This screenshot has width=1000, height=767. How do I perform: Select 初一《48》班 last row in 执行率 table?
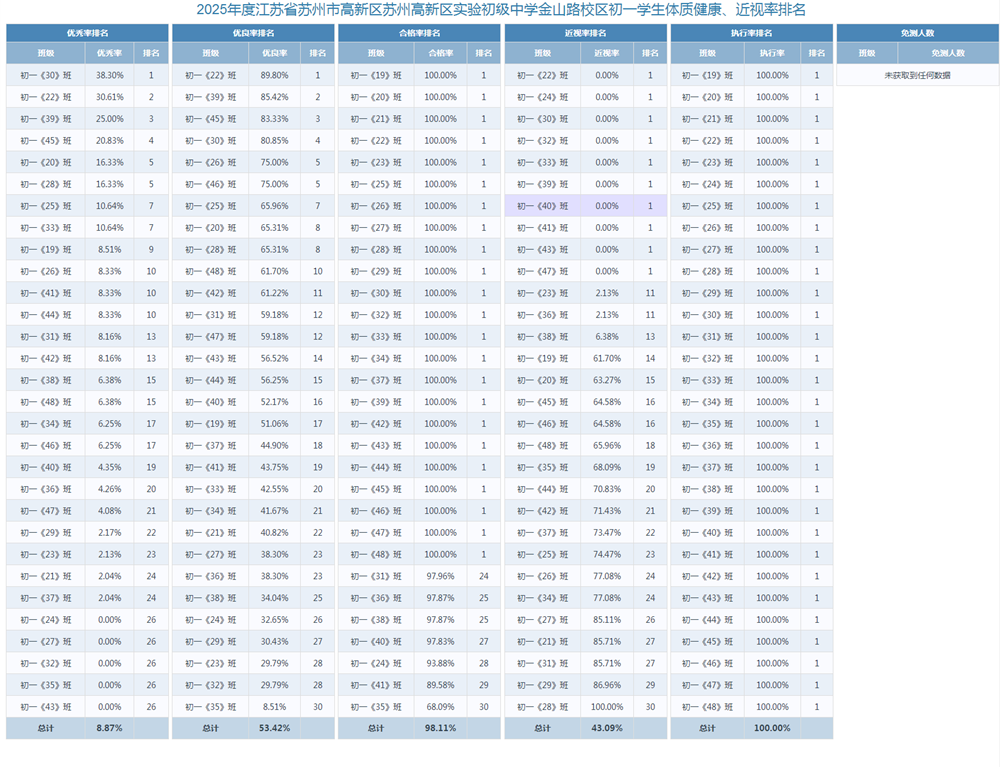tap(751, 706)
